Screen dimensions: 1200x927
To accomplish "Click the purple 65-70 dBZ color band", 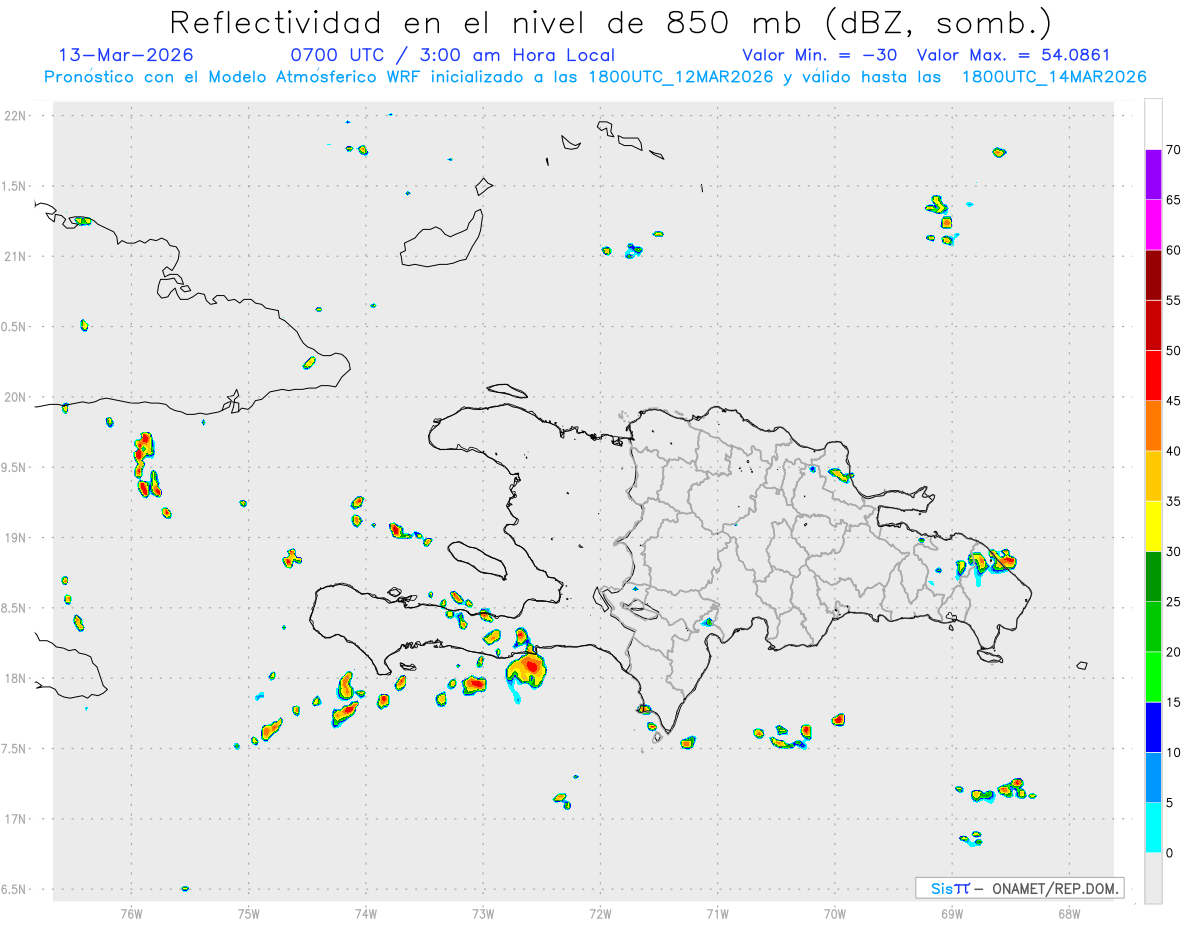I will (x=1153, y=175).
